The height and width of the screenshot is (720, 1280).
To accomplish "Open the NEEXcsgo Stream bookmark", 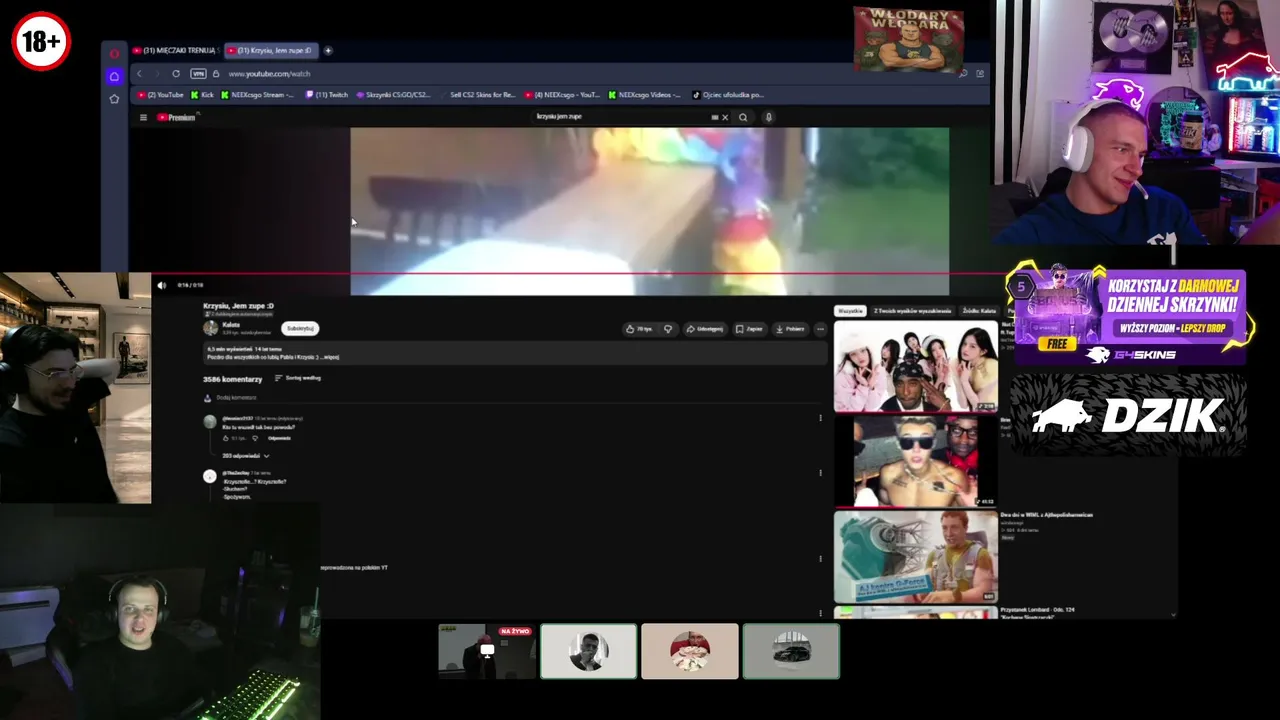I will [257, 95].
